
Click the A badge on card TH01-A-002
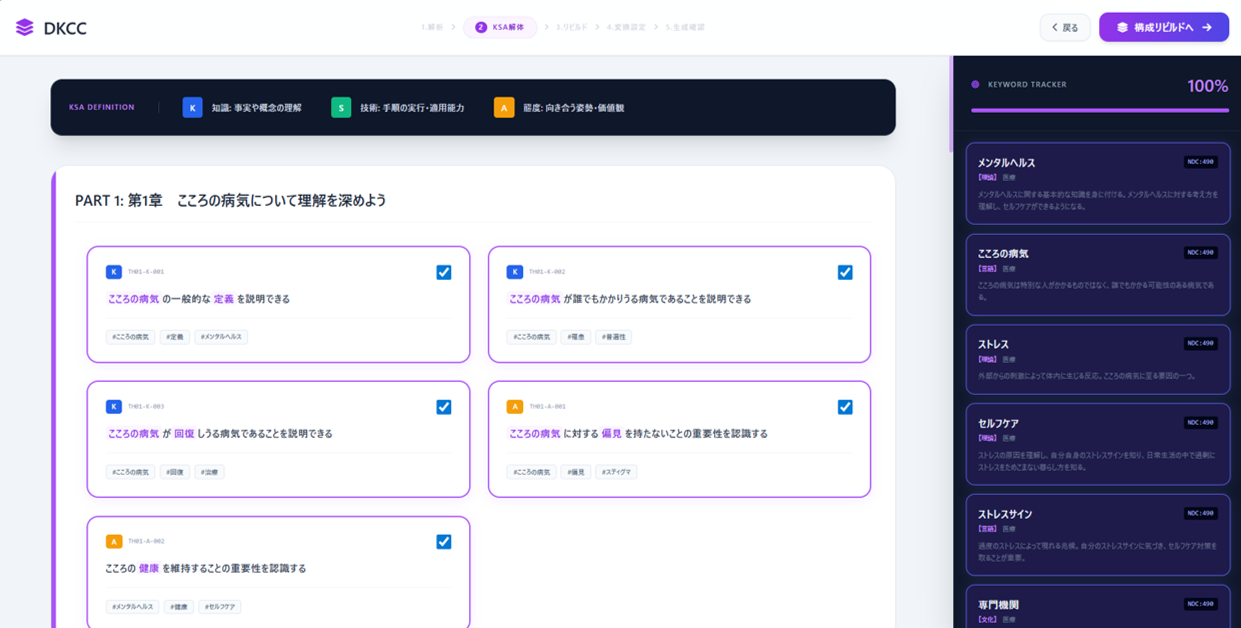[x=114, y=542]
